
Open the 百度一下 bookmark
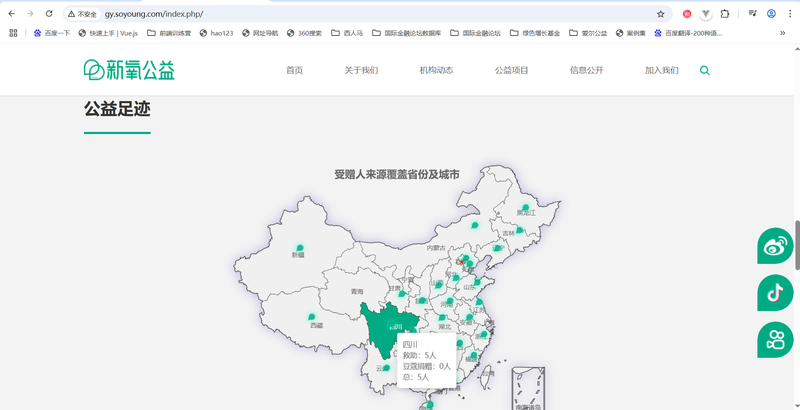52,33
